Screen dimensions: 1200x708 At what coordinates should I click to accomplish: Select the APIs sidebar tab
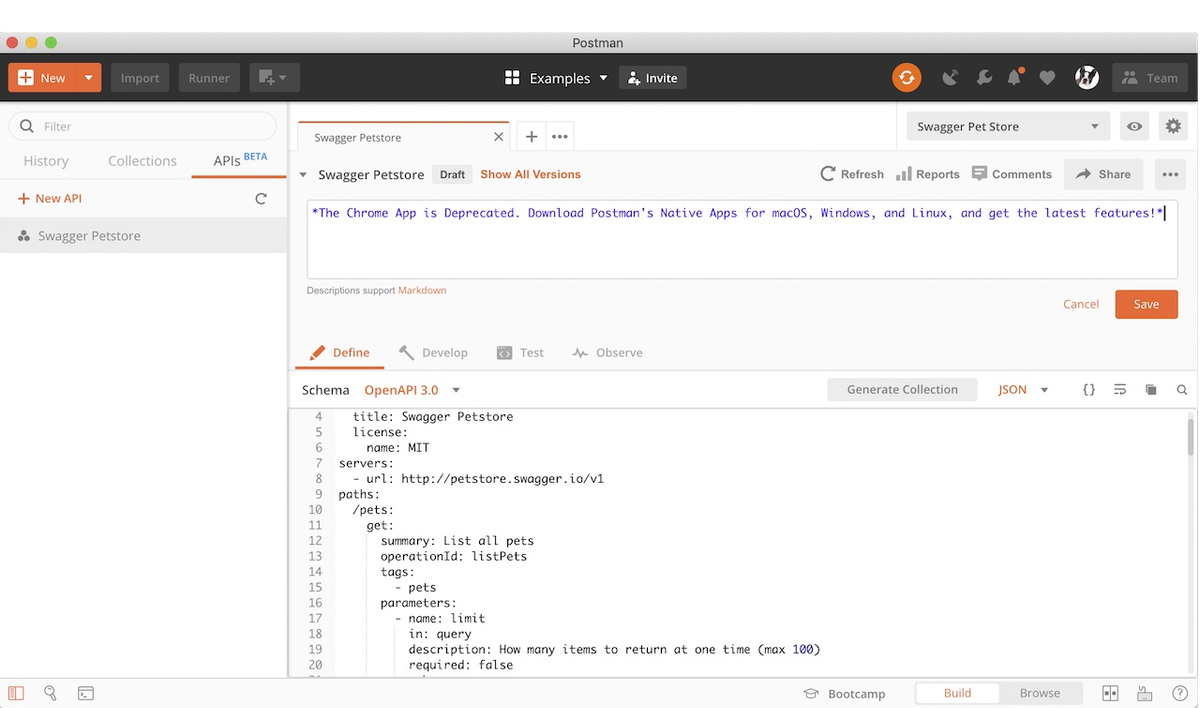[x=240, y=160]
